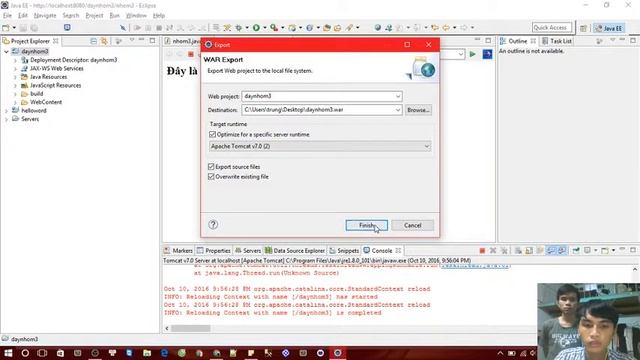Open the Window menu
640x360 pixels.
coord(136,16)
